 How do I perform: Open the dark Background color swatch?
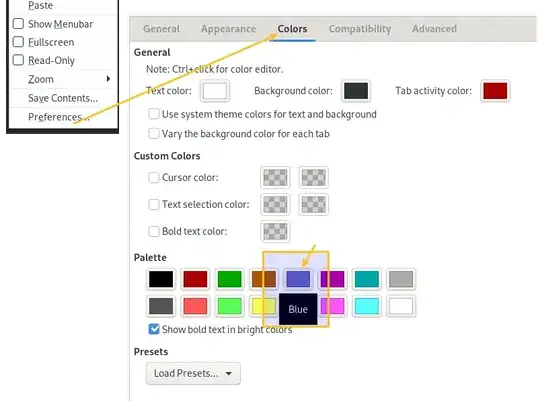(x=356, y=91)
